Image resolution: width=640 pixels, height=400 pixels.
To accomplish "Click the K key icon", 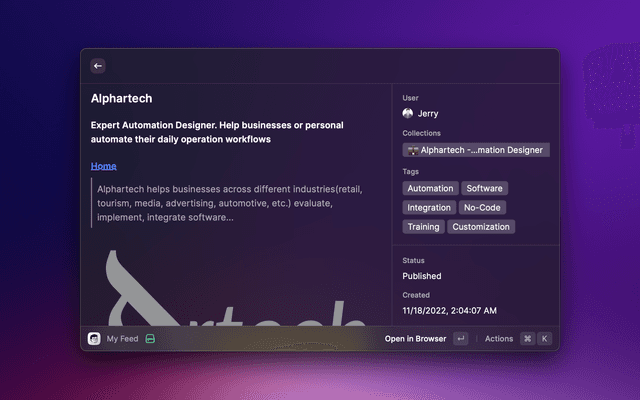I will point(545,339).
